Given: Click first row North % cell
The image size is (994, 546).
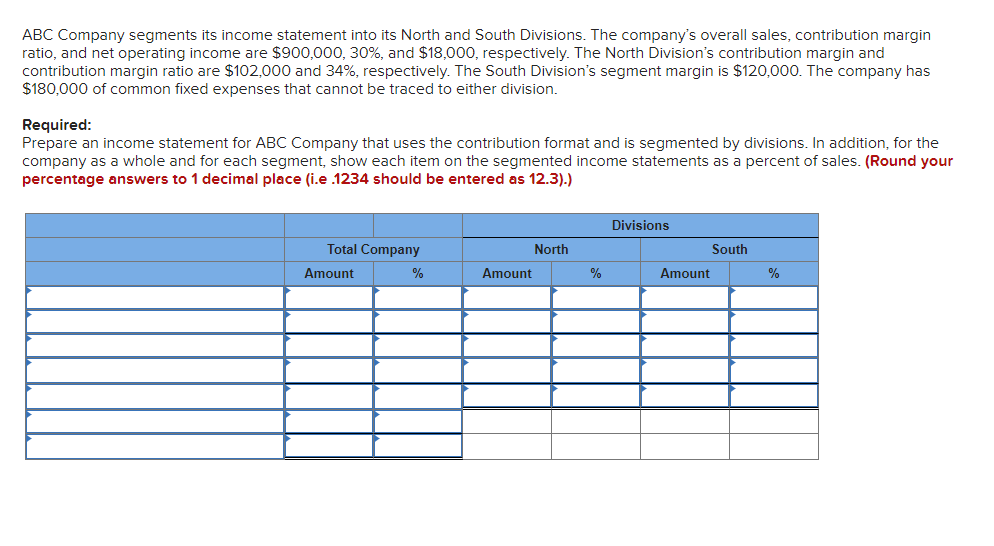Looking at the screenshot, I should click(x=596, y=297).
